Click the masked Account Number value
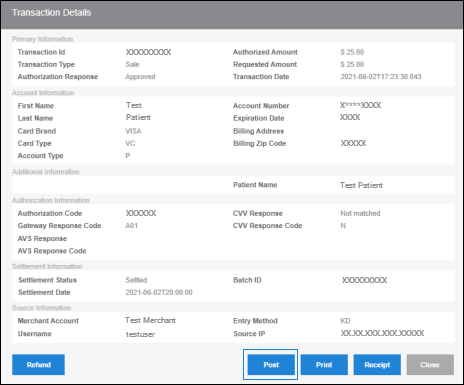 click(x=361, y=105)
